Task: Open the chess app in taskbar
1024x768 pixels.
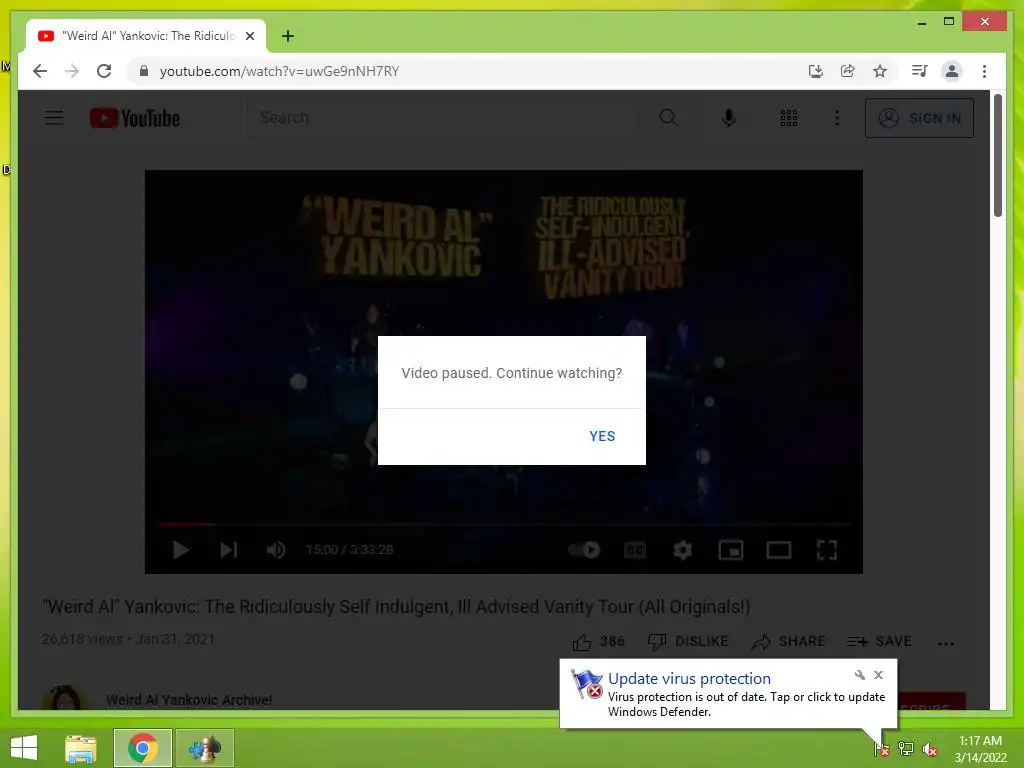Action: pos(204,748)
